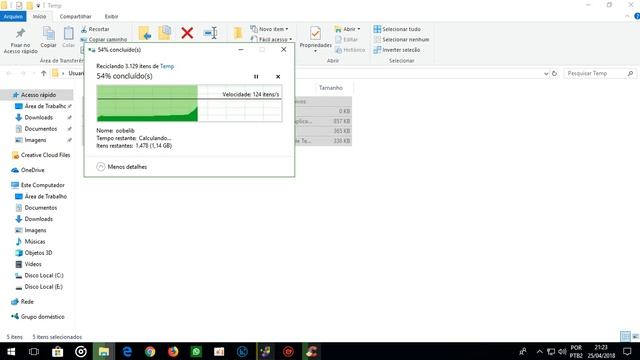640x360 pixels.
Task: Click the volume icon in system tray
Action: (562, 351)
